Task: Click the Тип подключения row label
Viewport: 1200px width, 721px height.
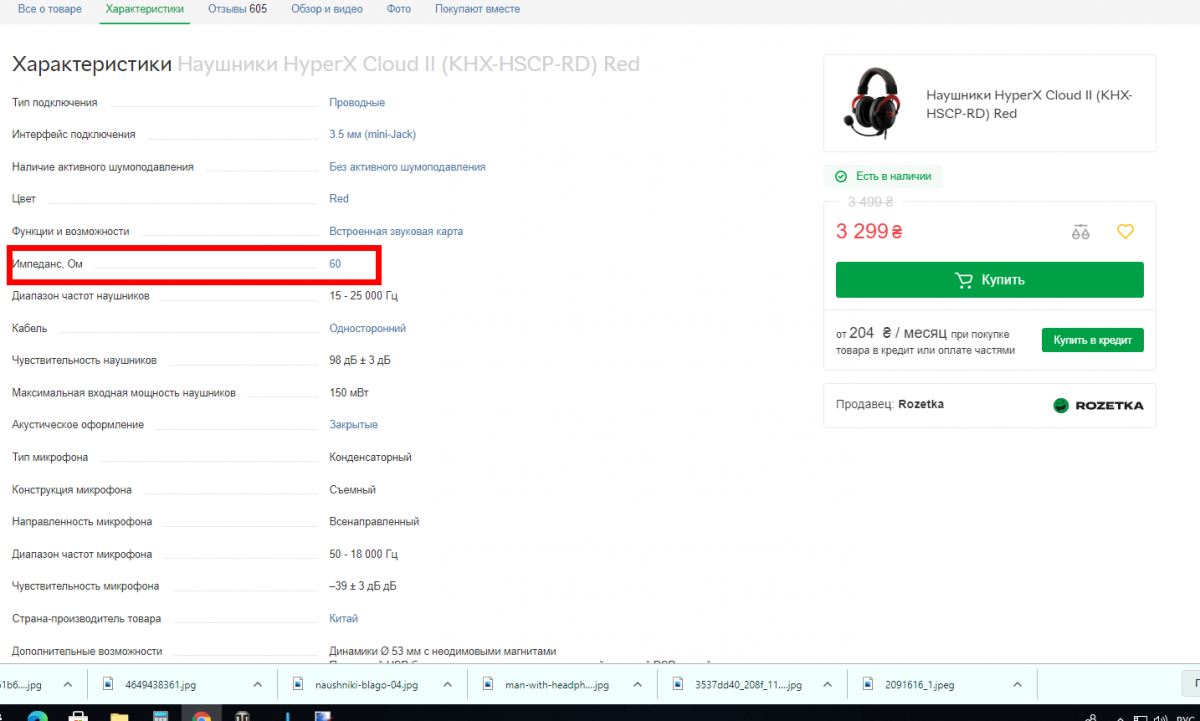Action: (55, 103)
